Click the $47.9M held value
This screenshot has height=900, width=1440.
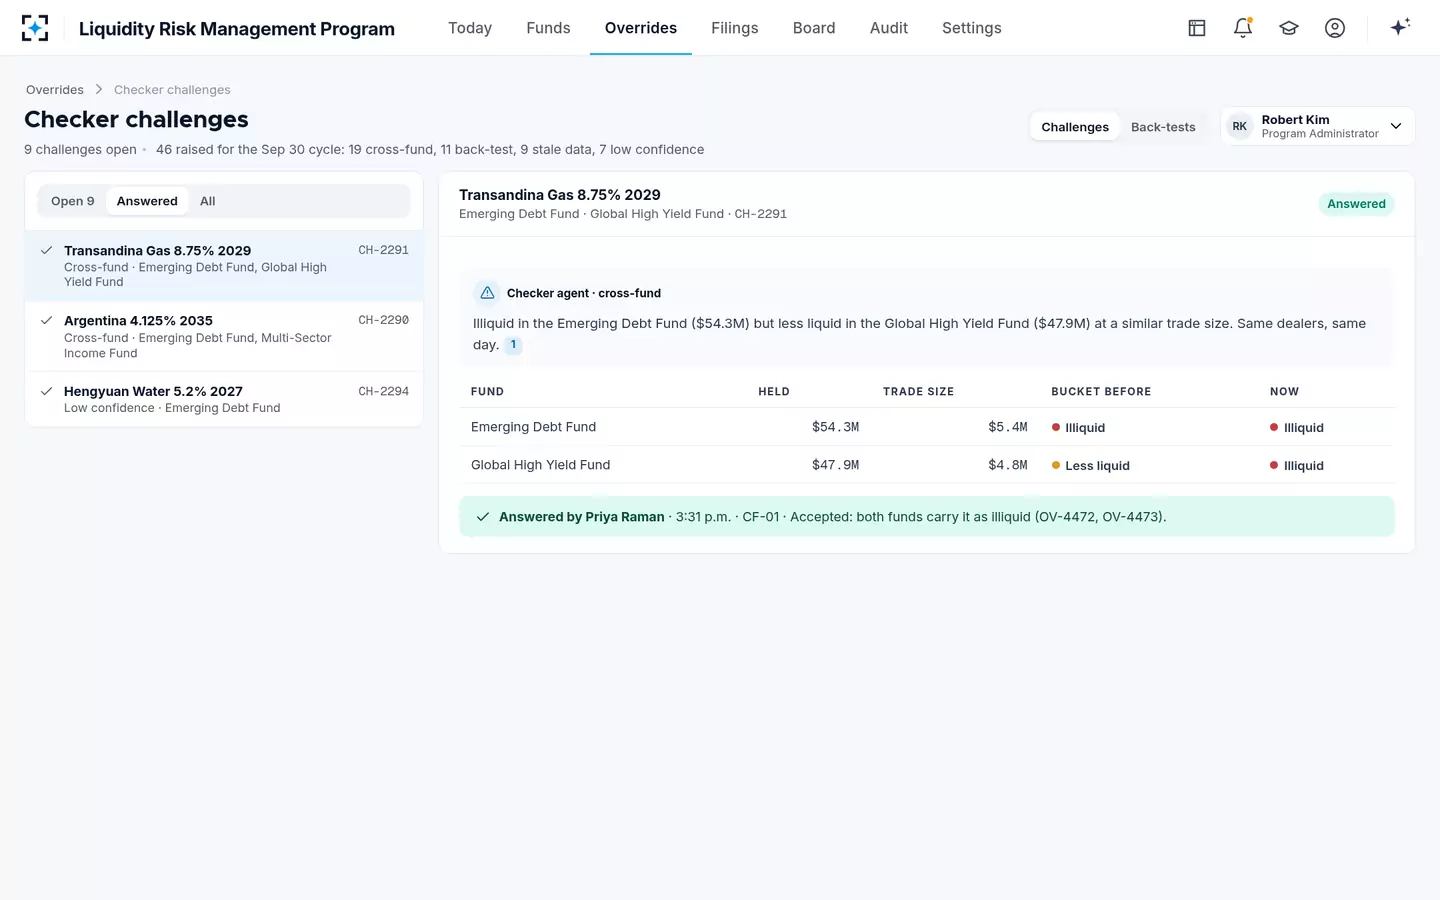tap(835, 465)
